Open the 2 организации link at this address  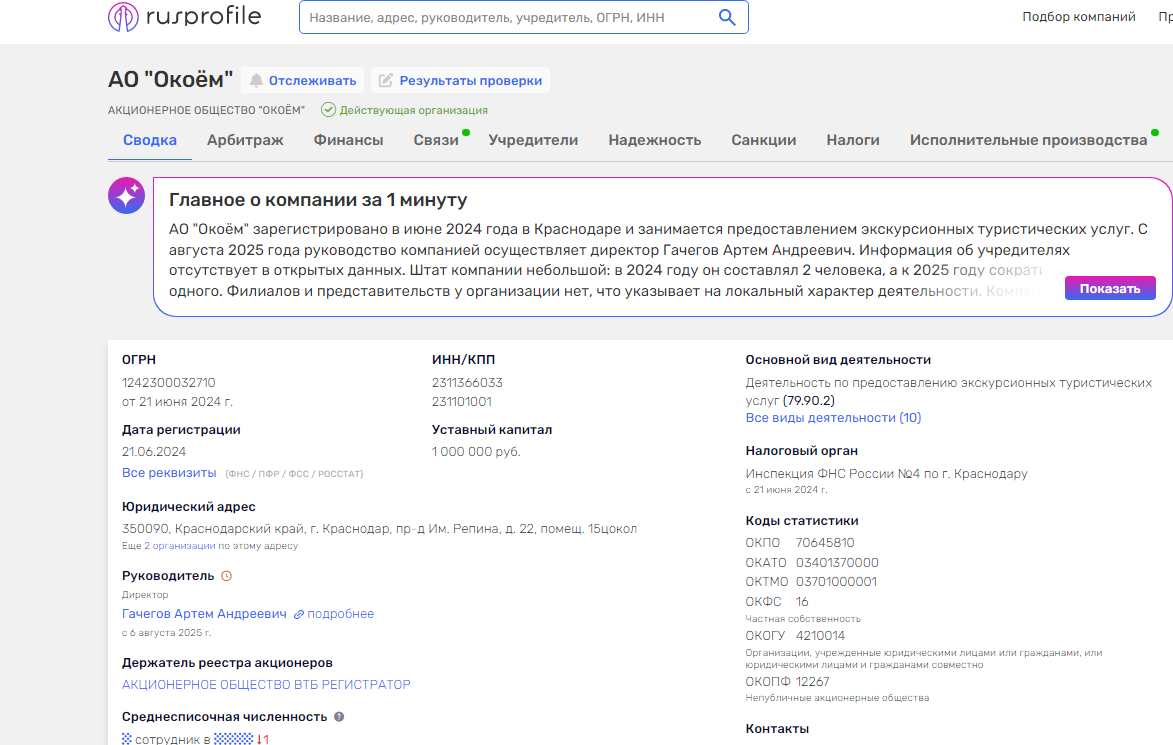pos(180,546)
